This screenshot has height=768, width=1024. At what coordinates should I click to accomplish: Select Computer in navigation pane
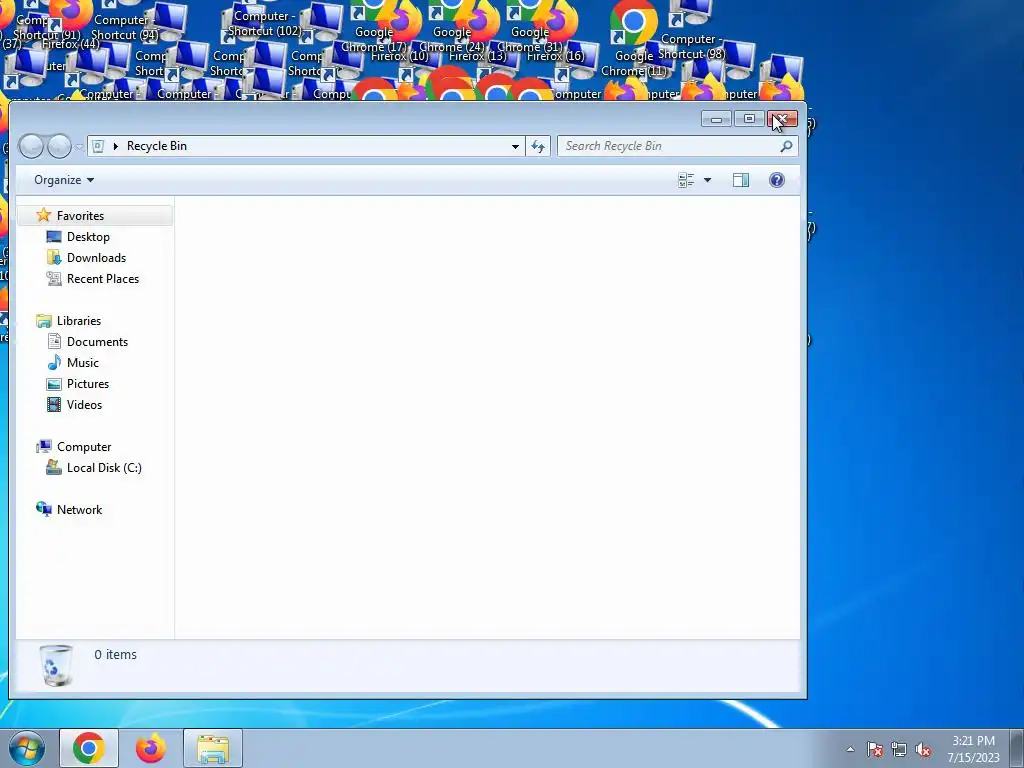[84, 447]
